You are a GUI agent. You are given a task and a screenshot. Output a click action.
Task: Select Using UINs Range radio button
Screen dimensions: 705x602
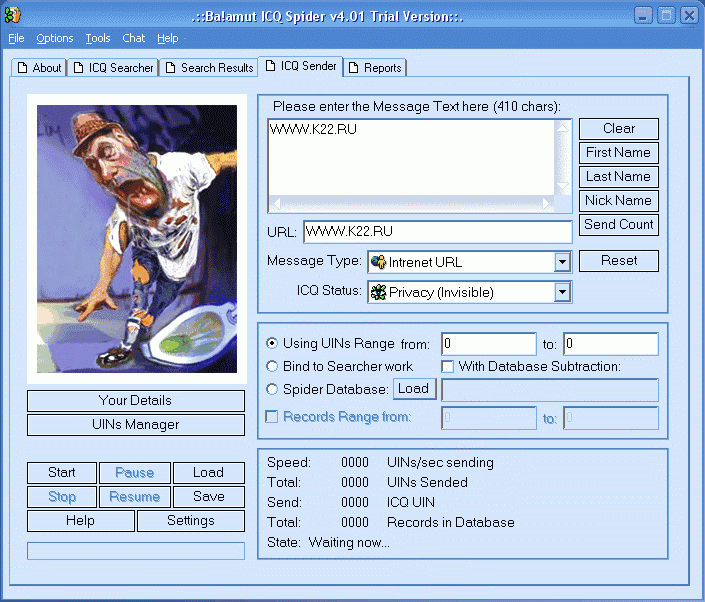click(272, 343)
